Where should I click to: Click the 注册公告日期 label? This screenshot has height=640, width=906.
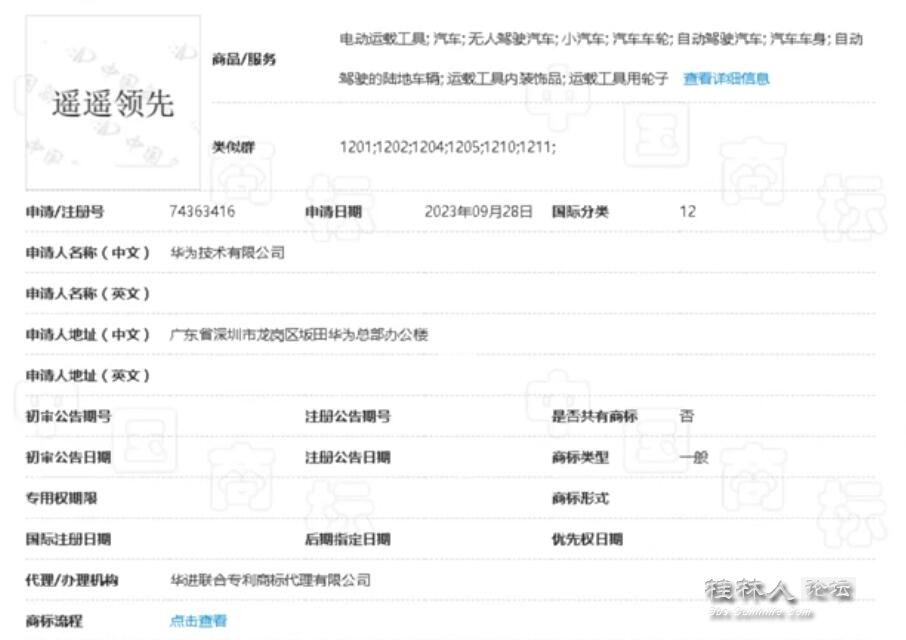(348, 457)
